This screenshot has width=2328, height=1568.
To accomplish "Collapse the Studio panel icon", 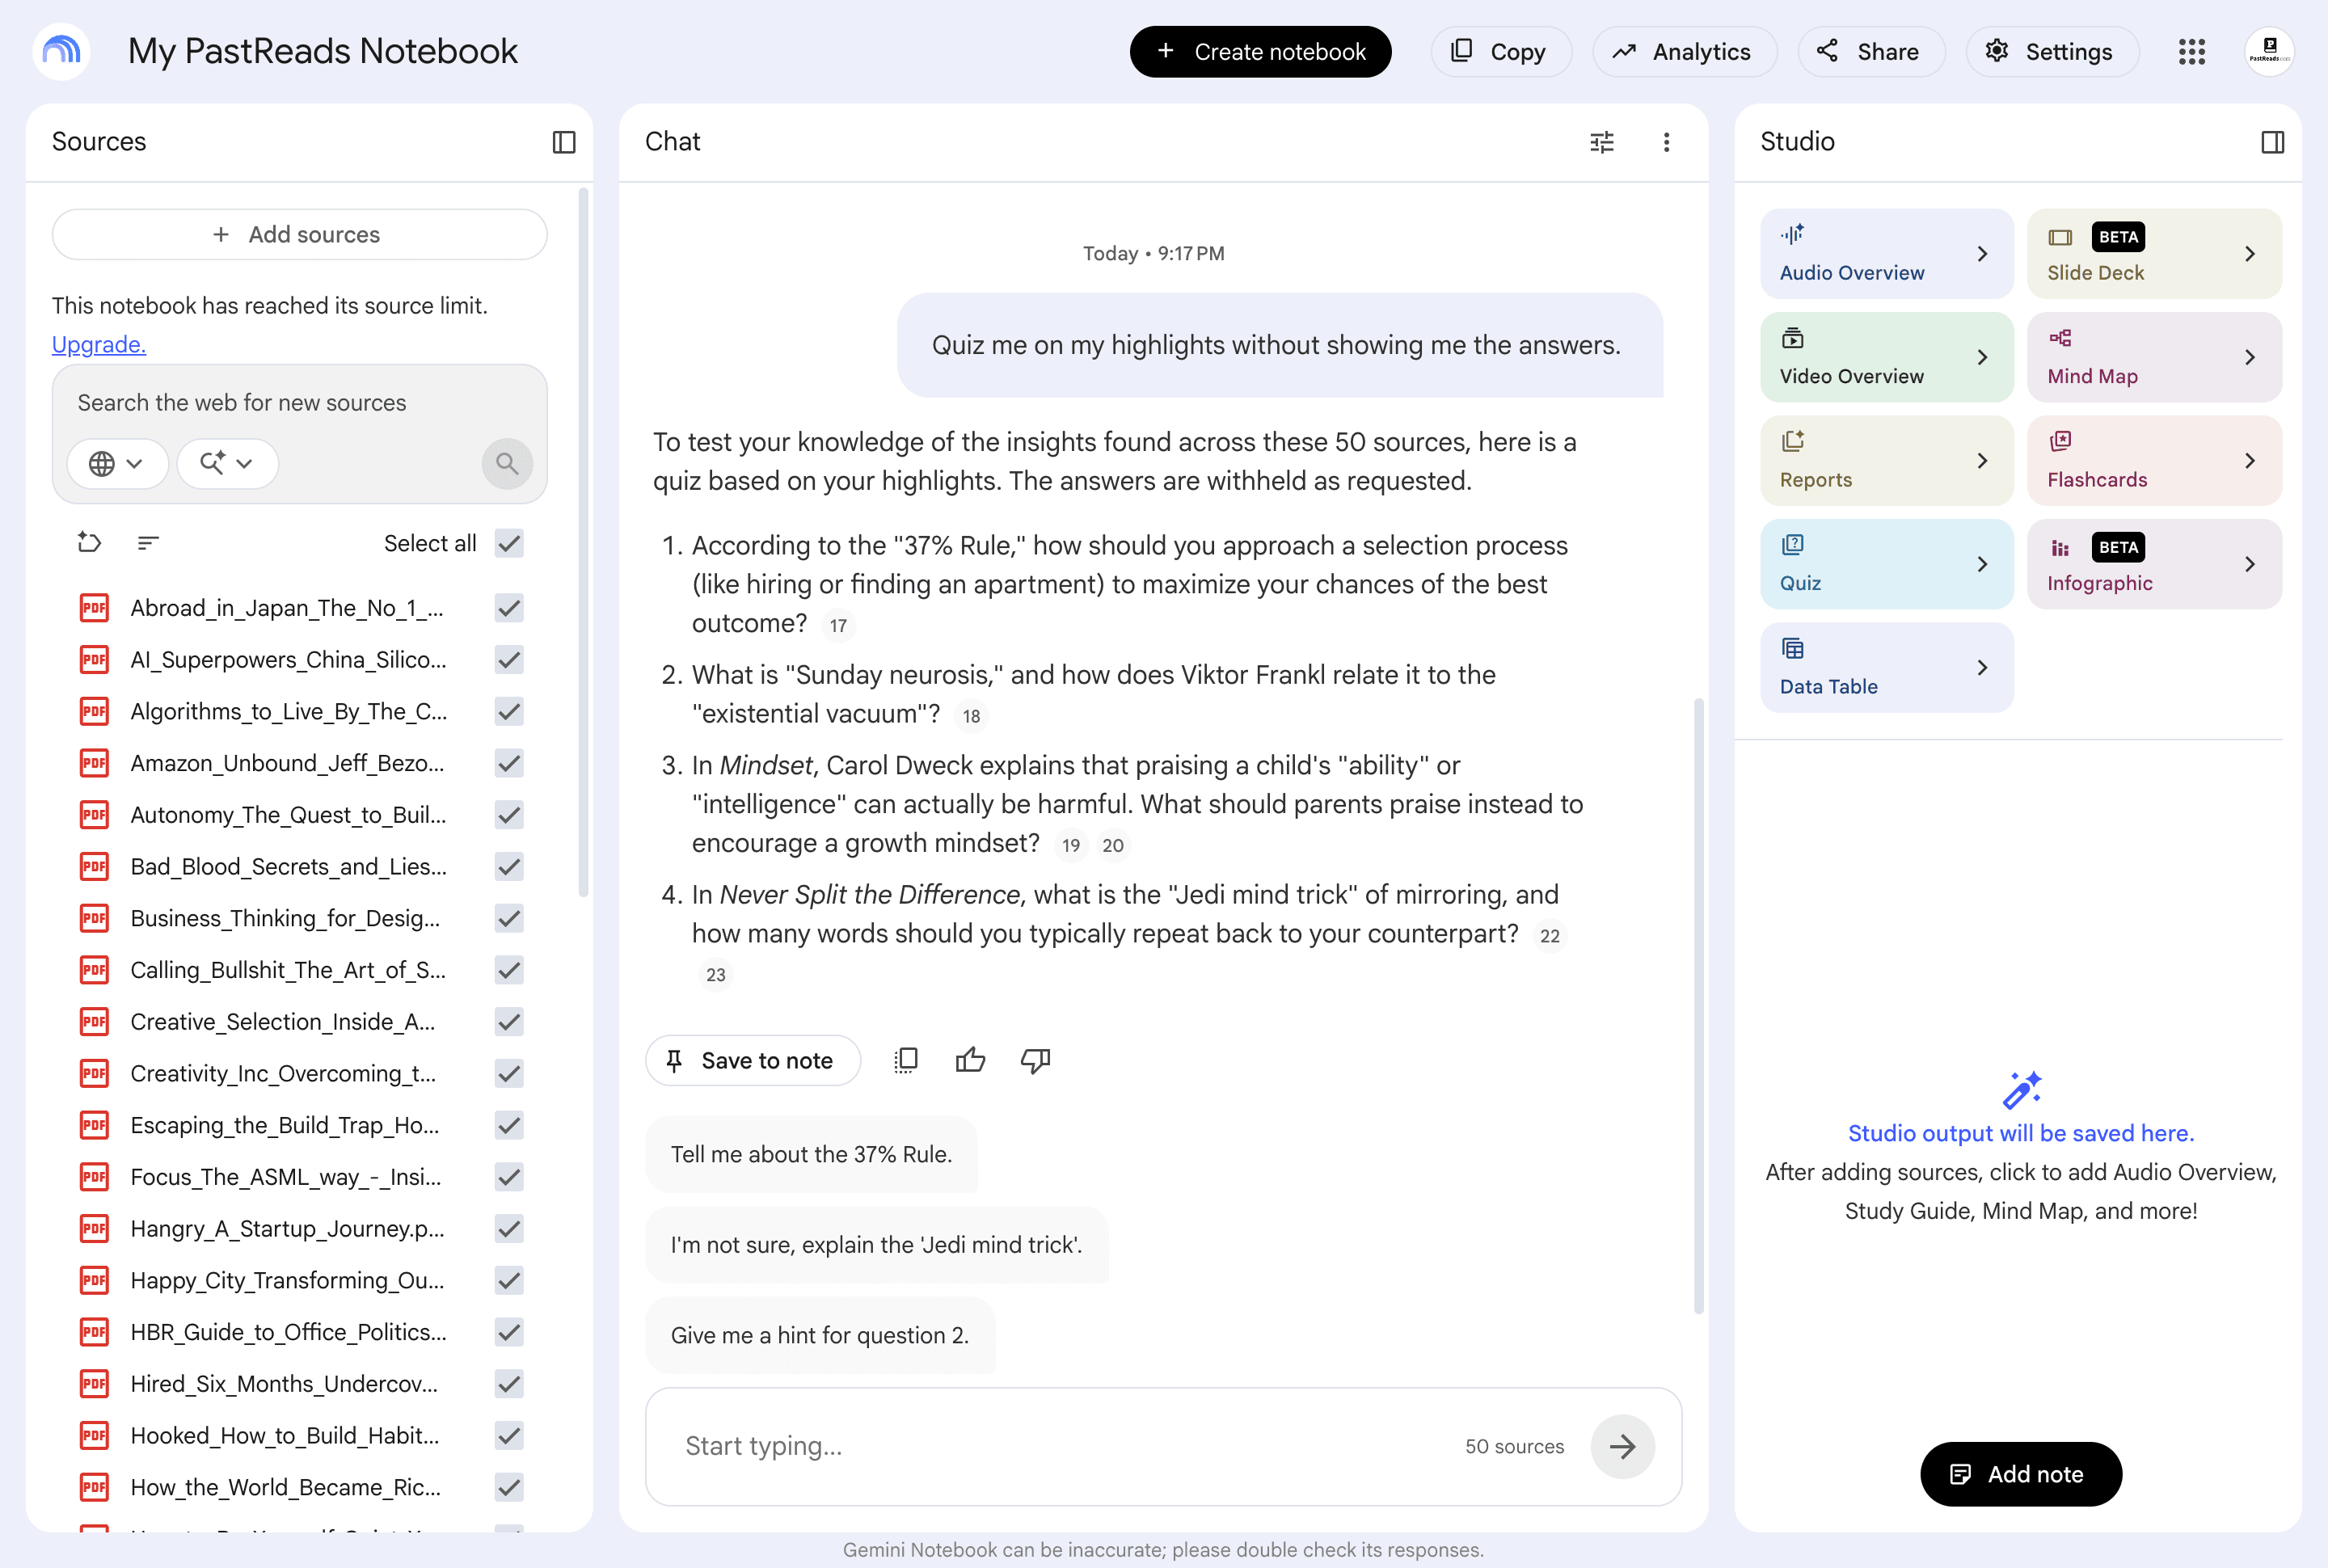I will click(x=2272, y=142).
